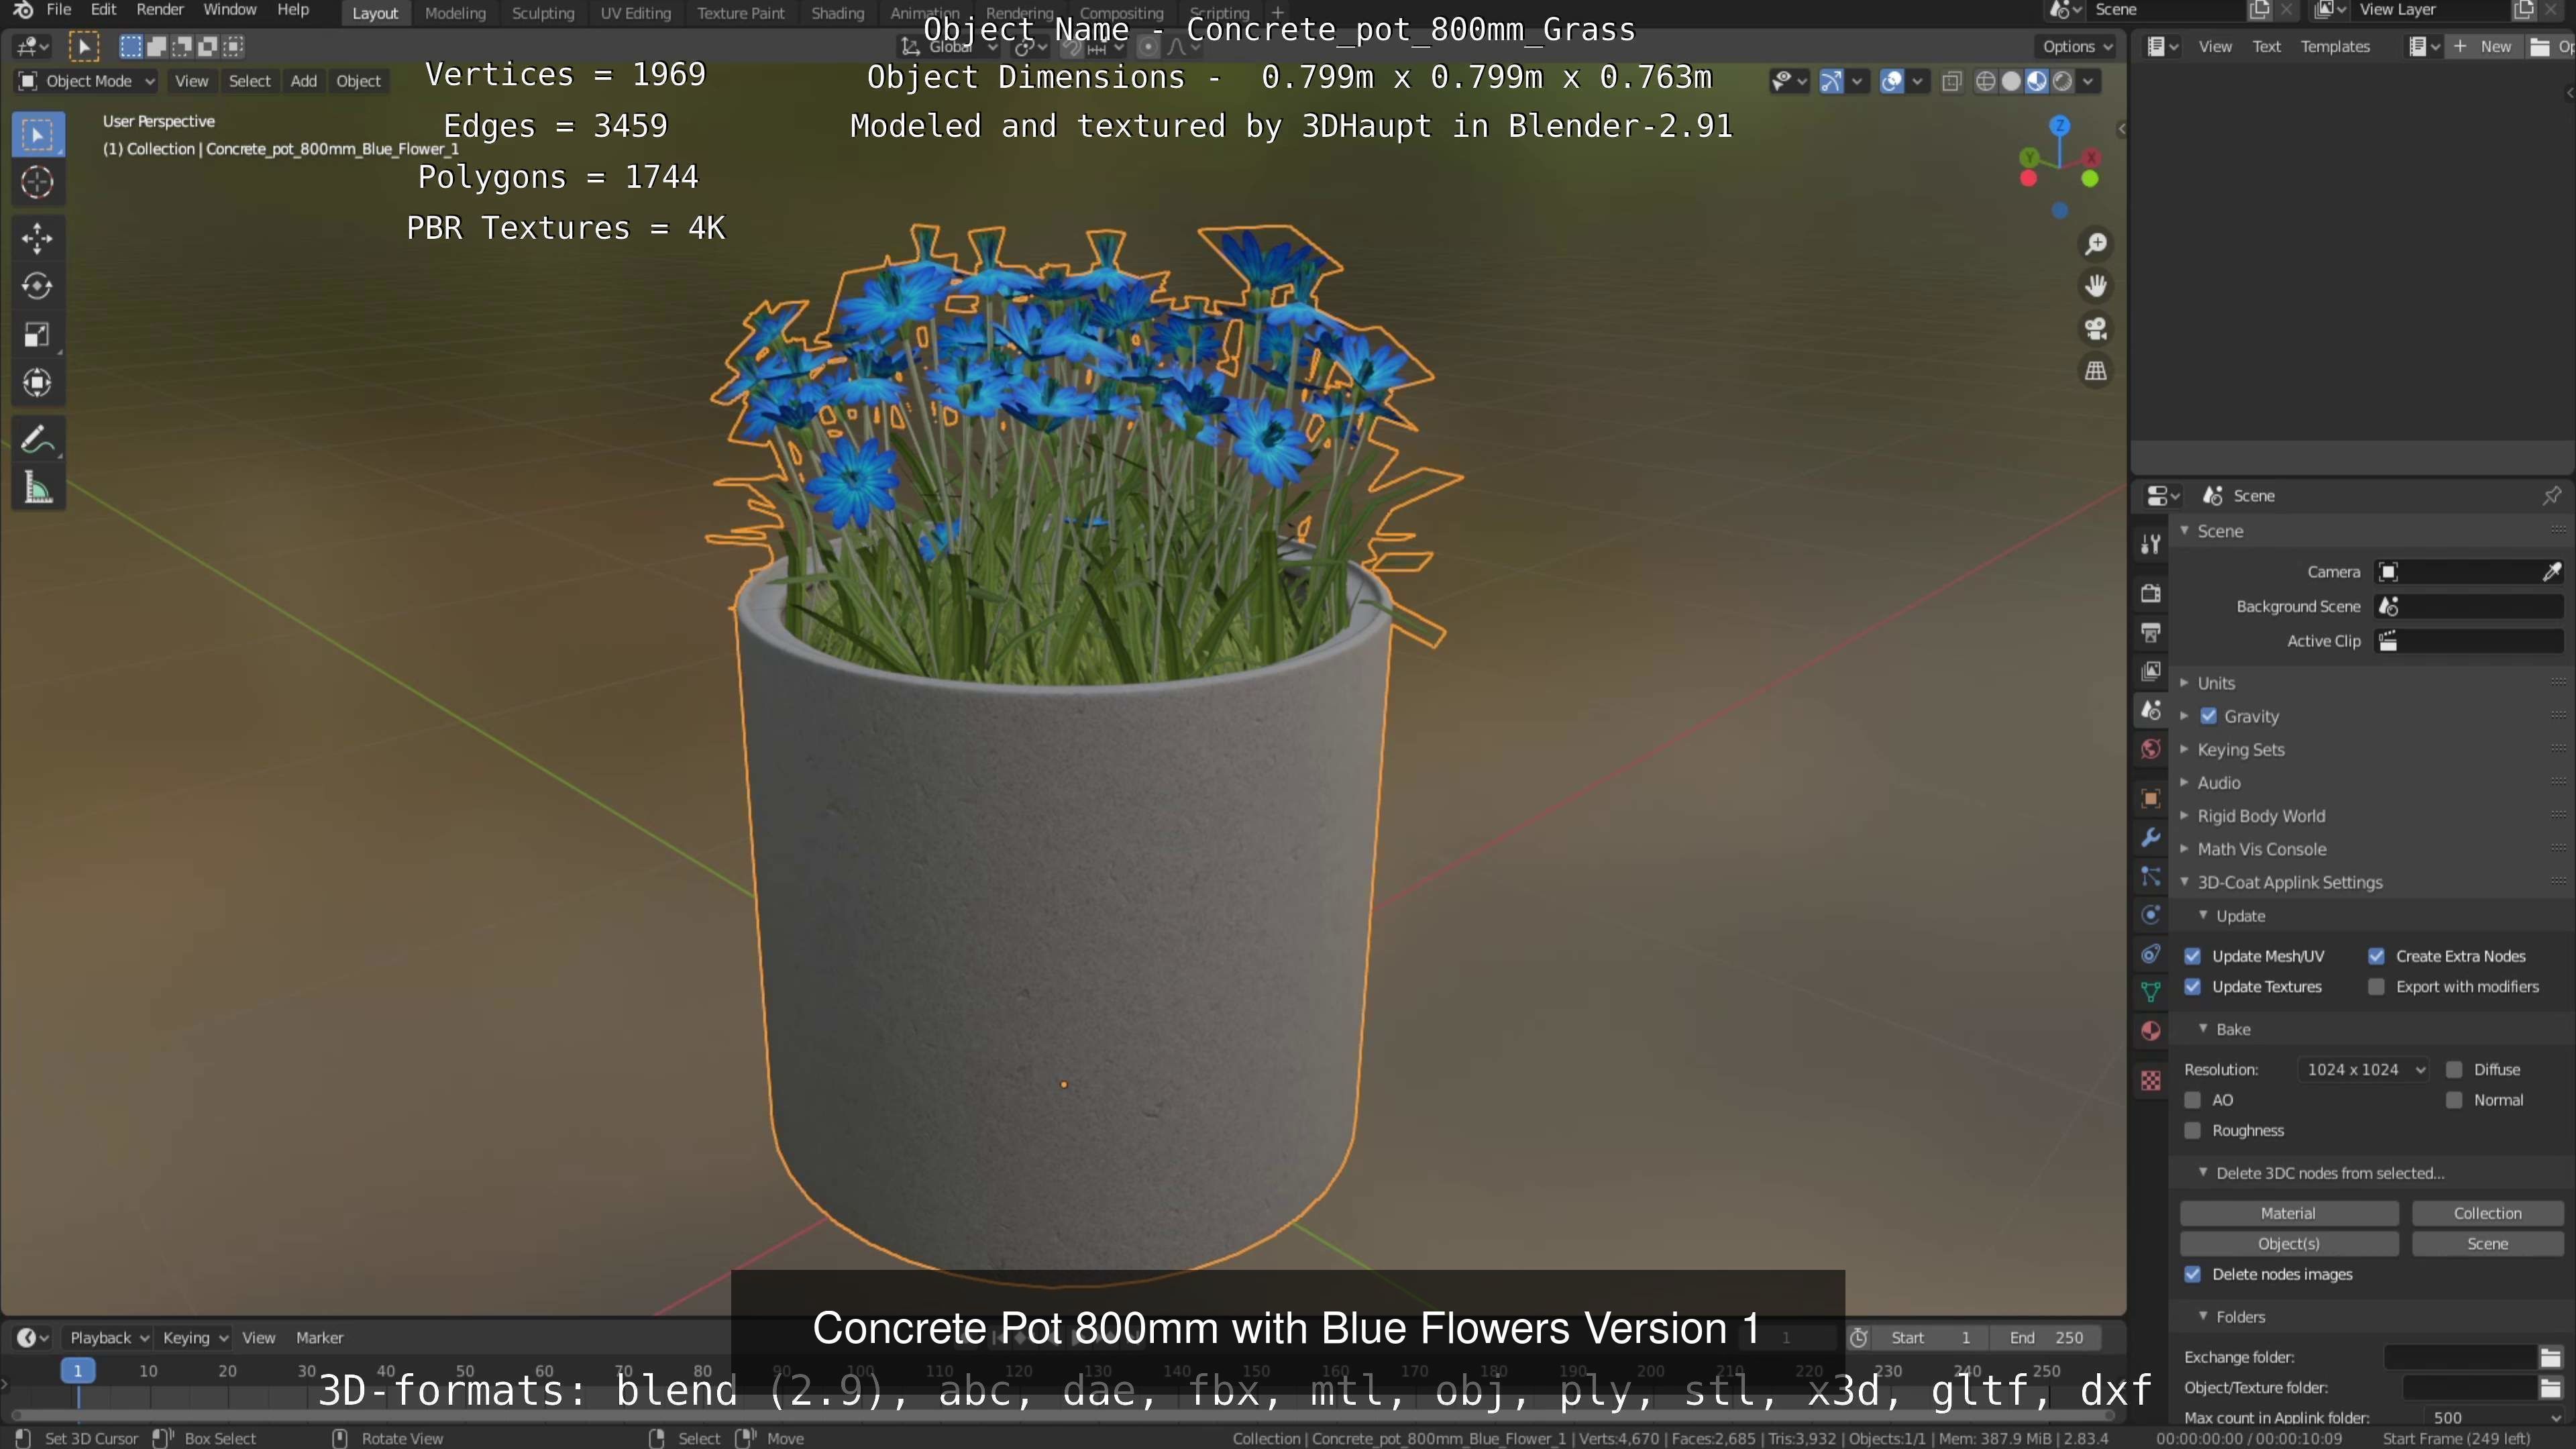Open the Tool properties tab

tap(2150, 543)
